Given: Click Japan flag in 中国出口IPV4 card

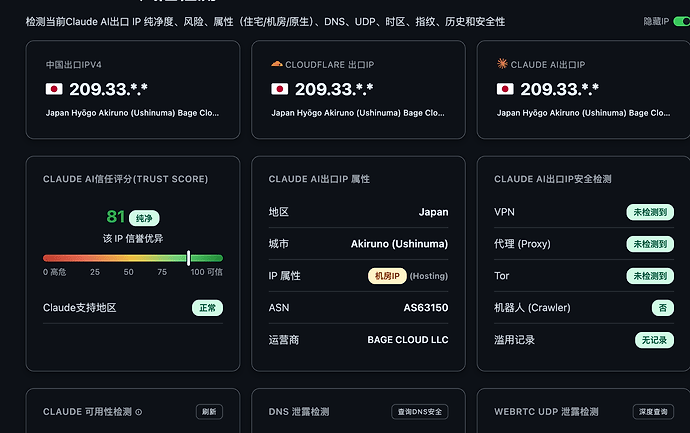Looking at the screenshot, I should click(54, 89).
